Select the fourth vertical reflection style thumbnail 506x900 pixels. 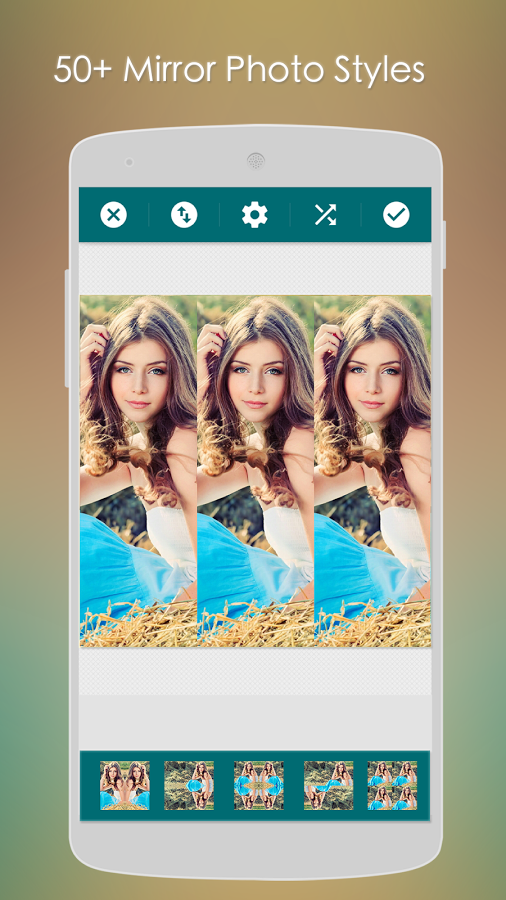tap(329, 785)
